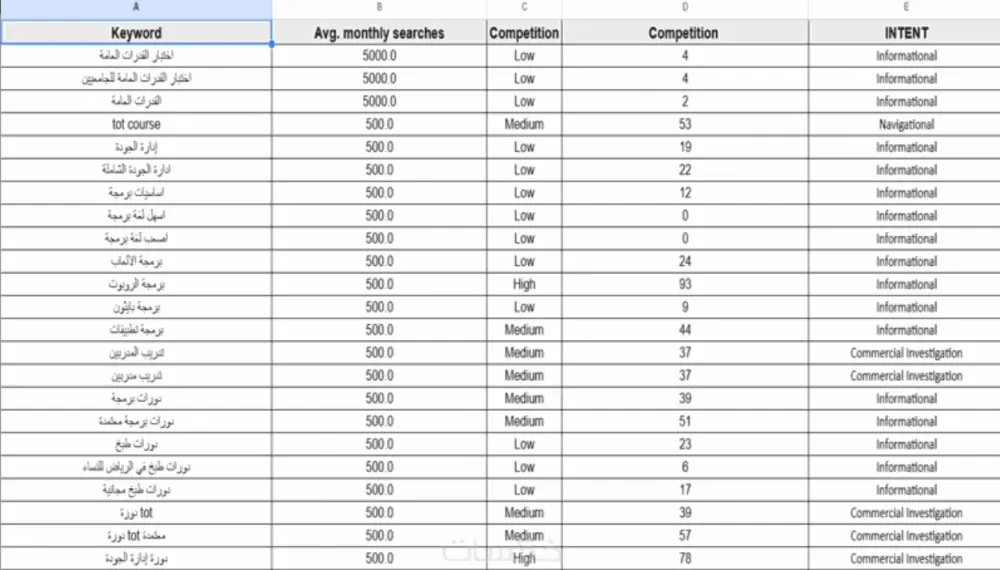
Task: Click Informational cell in row with 93
Action: point(906,284)
